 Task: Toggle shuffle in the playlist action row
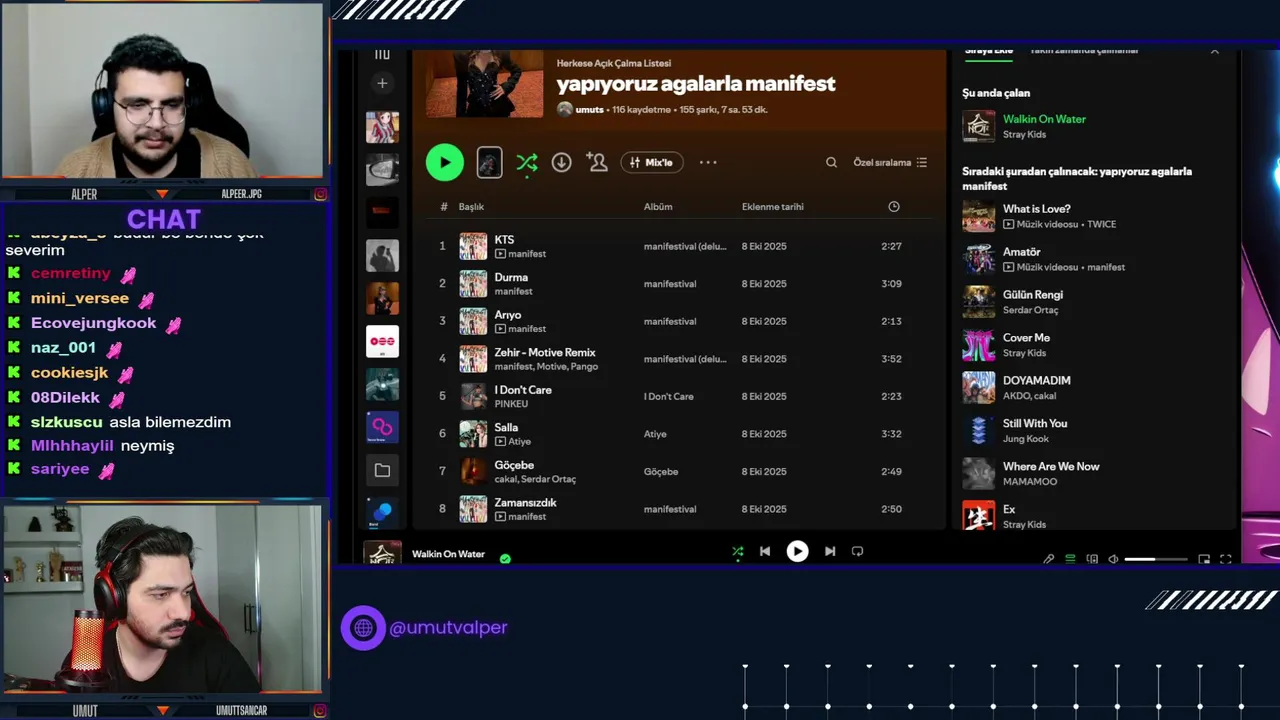click(x=527, y=162)
